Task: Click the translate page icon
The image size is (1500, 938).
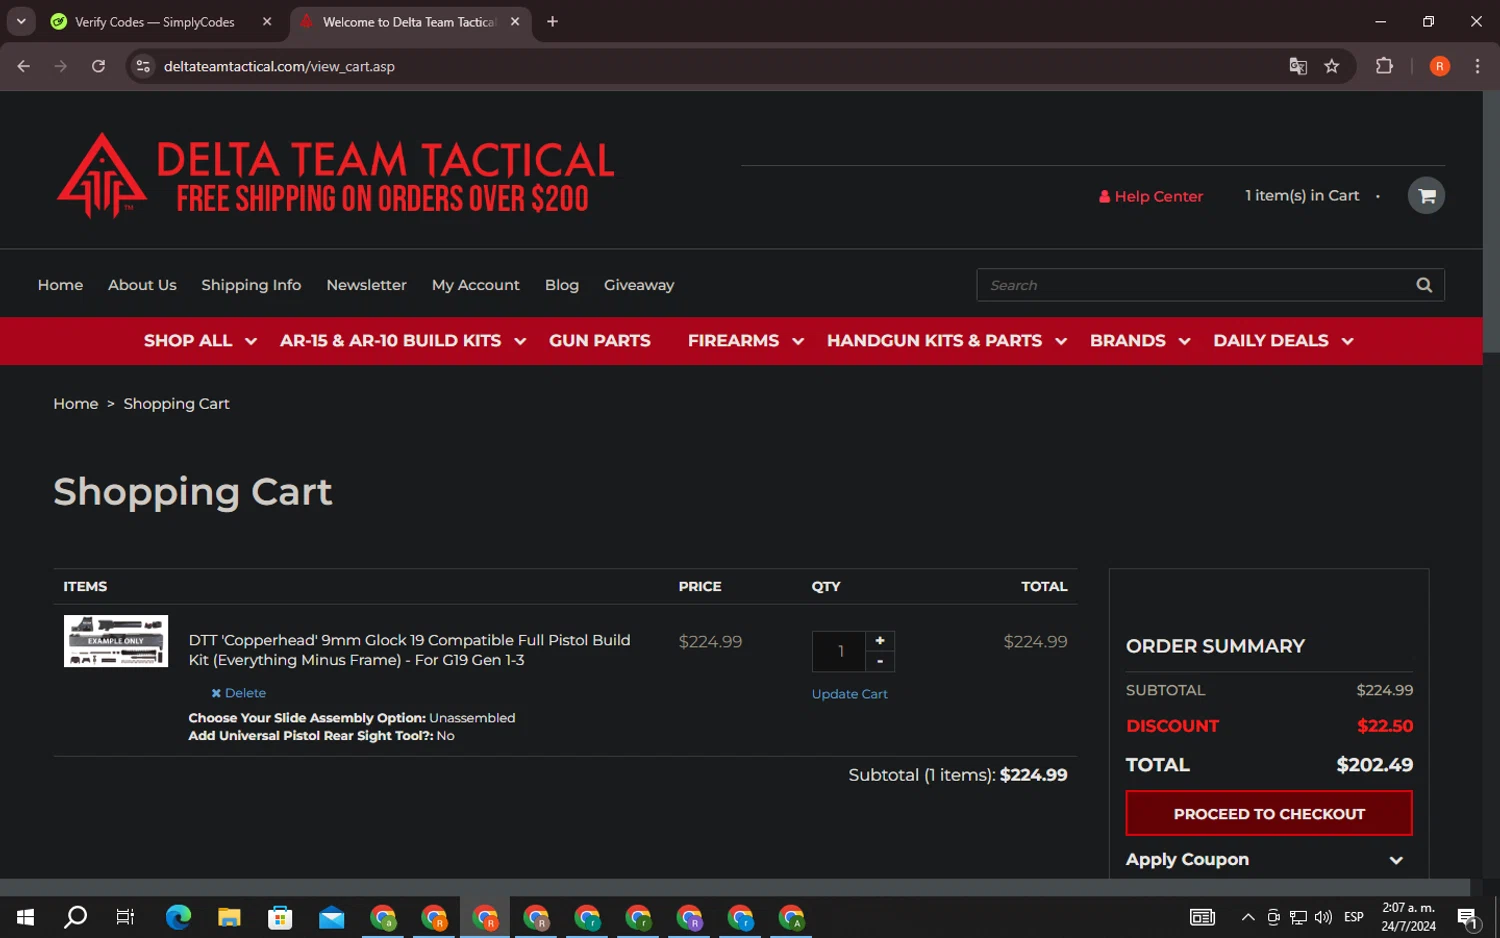Action: [1298, 66]
